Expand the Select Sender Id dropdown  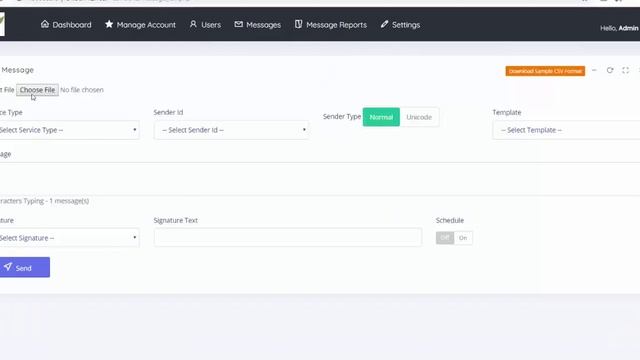click(x=231, y=130)
